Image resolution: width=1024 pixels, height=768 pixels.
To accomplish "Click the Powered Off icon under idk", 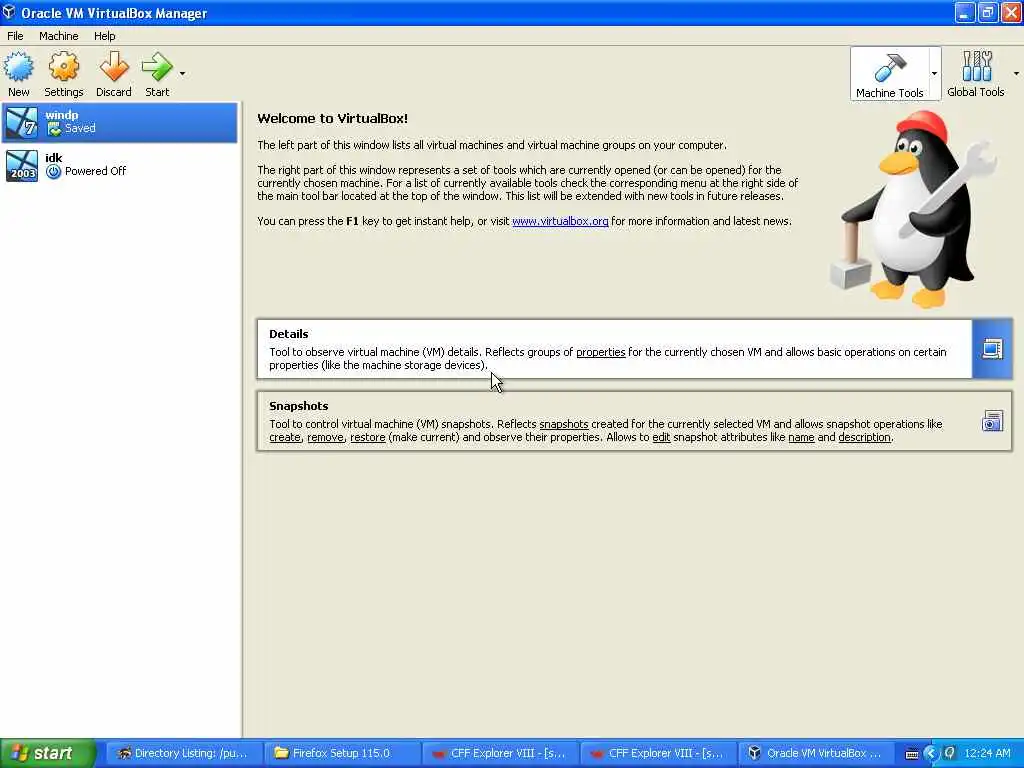I will (54, 171).
